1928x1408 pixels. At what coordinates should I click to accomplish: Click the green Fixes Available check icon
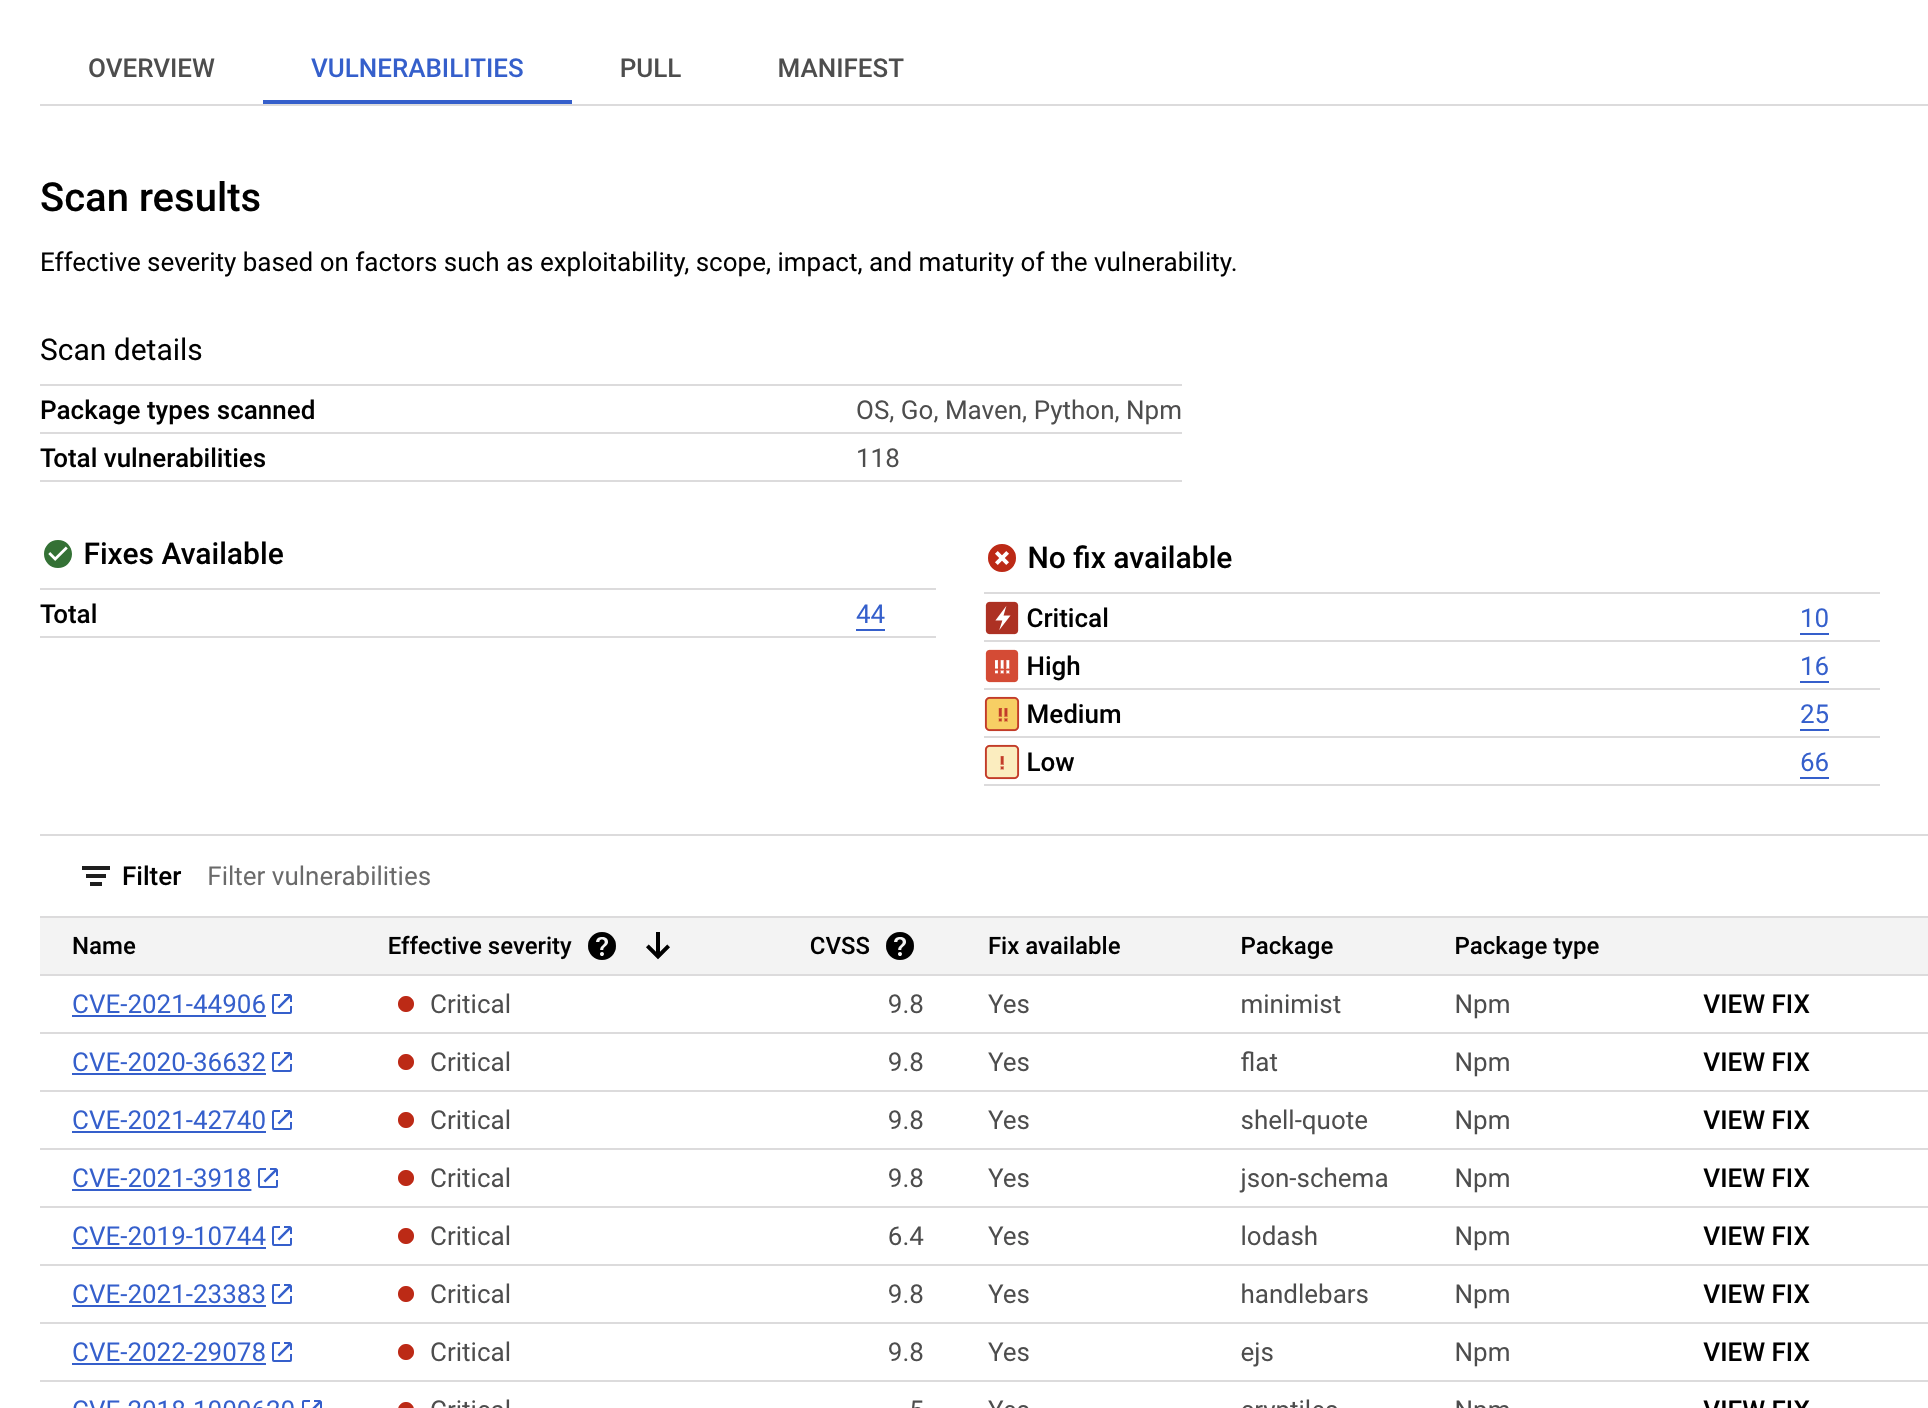pyautogui.click(x=57, y=553)
